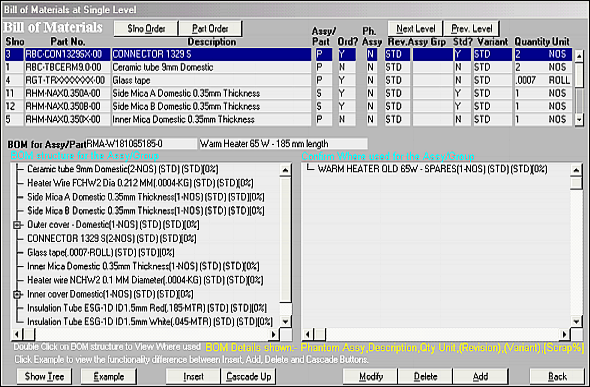
Task: Select Heater Wire FCHW2 tree item
Action: click(x=140, y=183)
